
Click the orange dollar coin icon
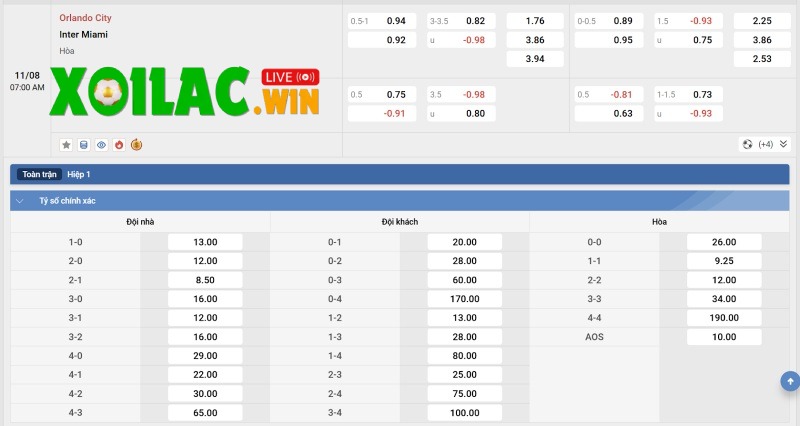(x=136, y=144)
